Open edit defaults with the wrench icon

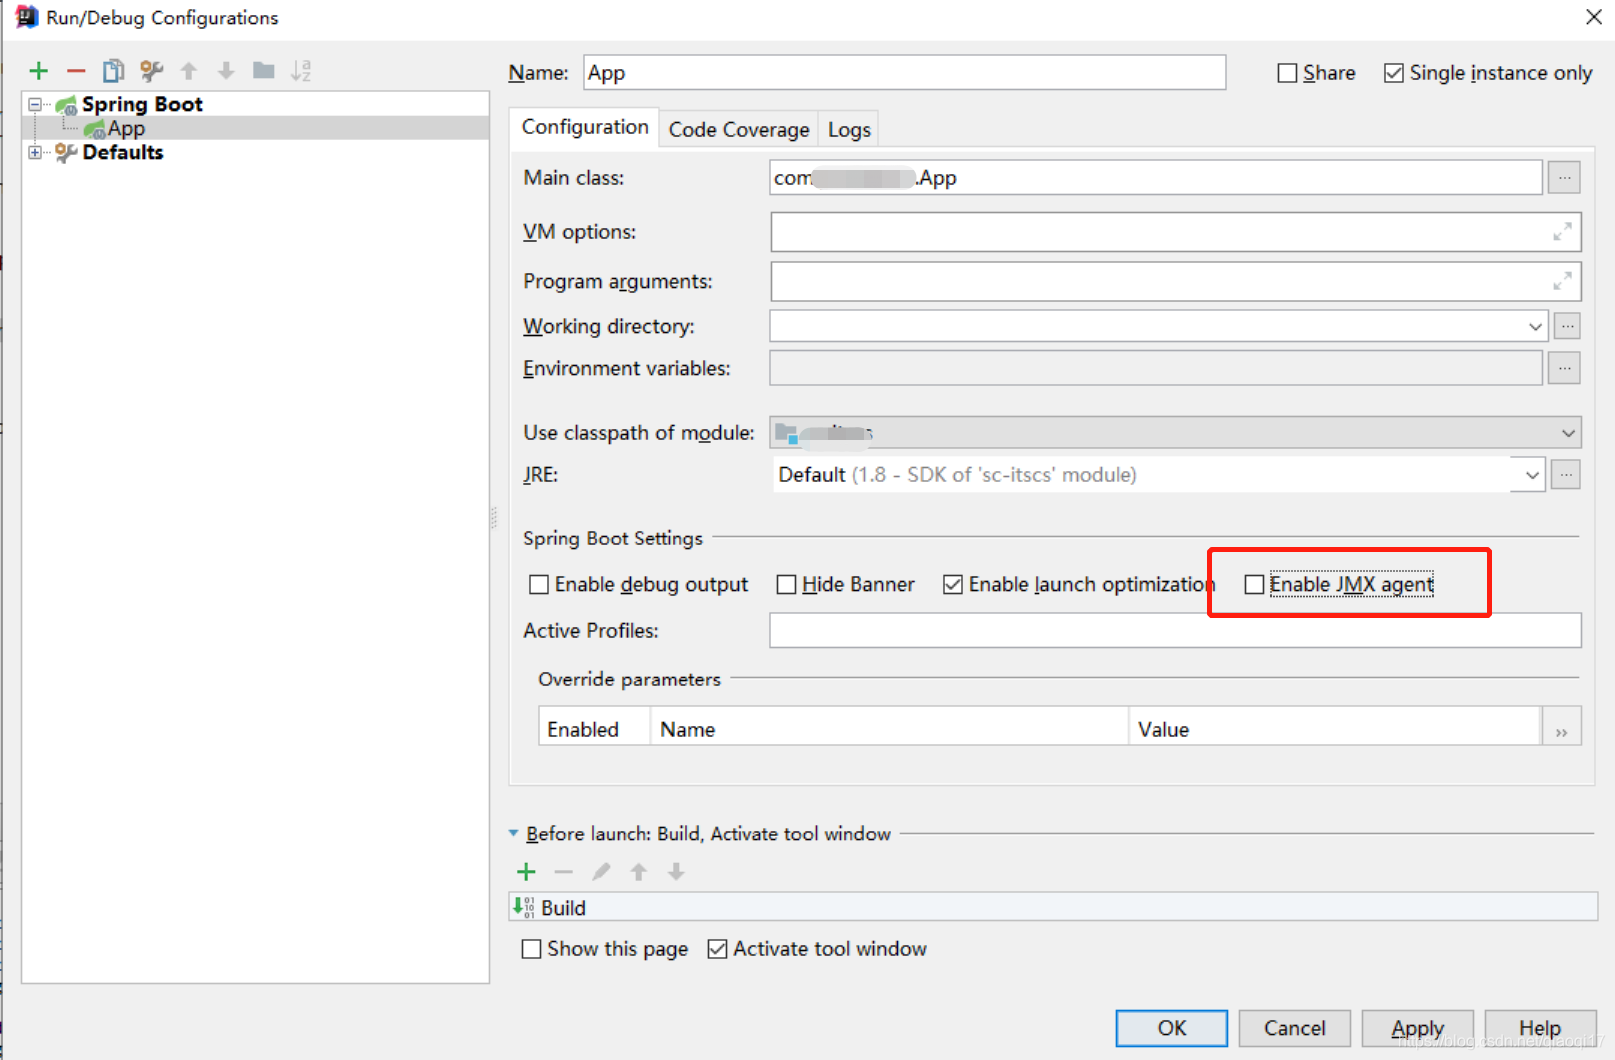(x=150, y=70)
